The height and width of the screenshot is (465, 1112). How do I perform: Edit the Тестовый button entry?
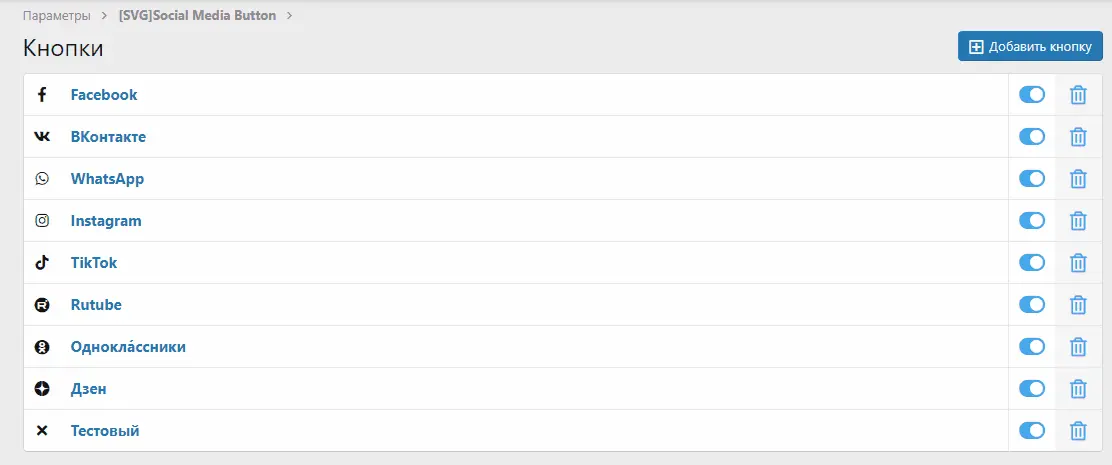coord(105,431)
